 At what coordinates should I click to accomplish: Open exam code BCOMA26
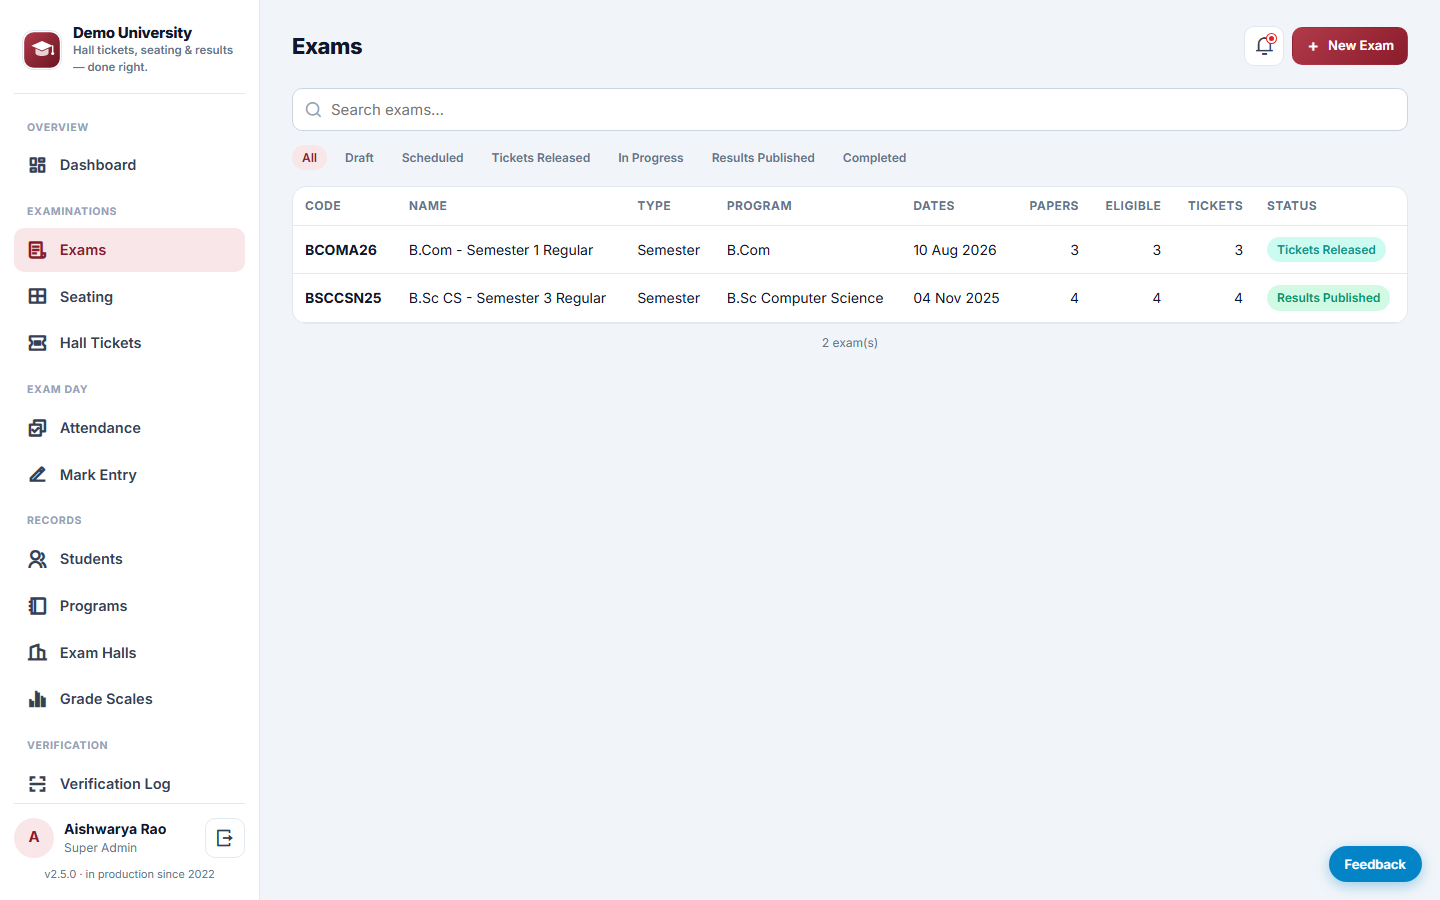click(341, 250)
